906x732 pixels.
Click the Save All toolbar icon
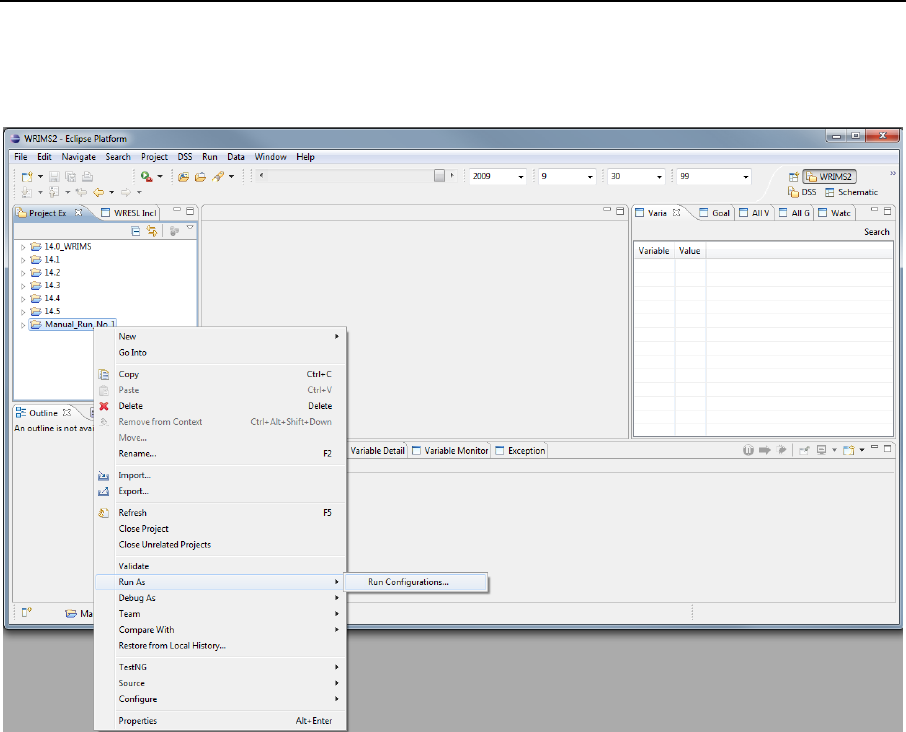[x=70, y=177]
